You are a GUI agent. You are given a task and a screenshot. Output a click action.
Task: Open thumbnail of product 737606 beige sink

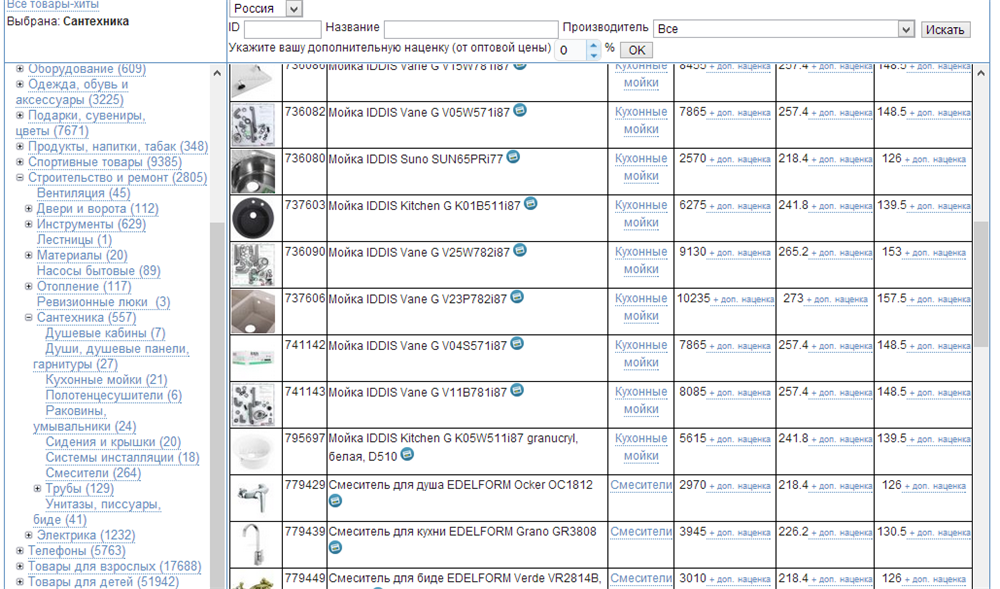(253, 312)
